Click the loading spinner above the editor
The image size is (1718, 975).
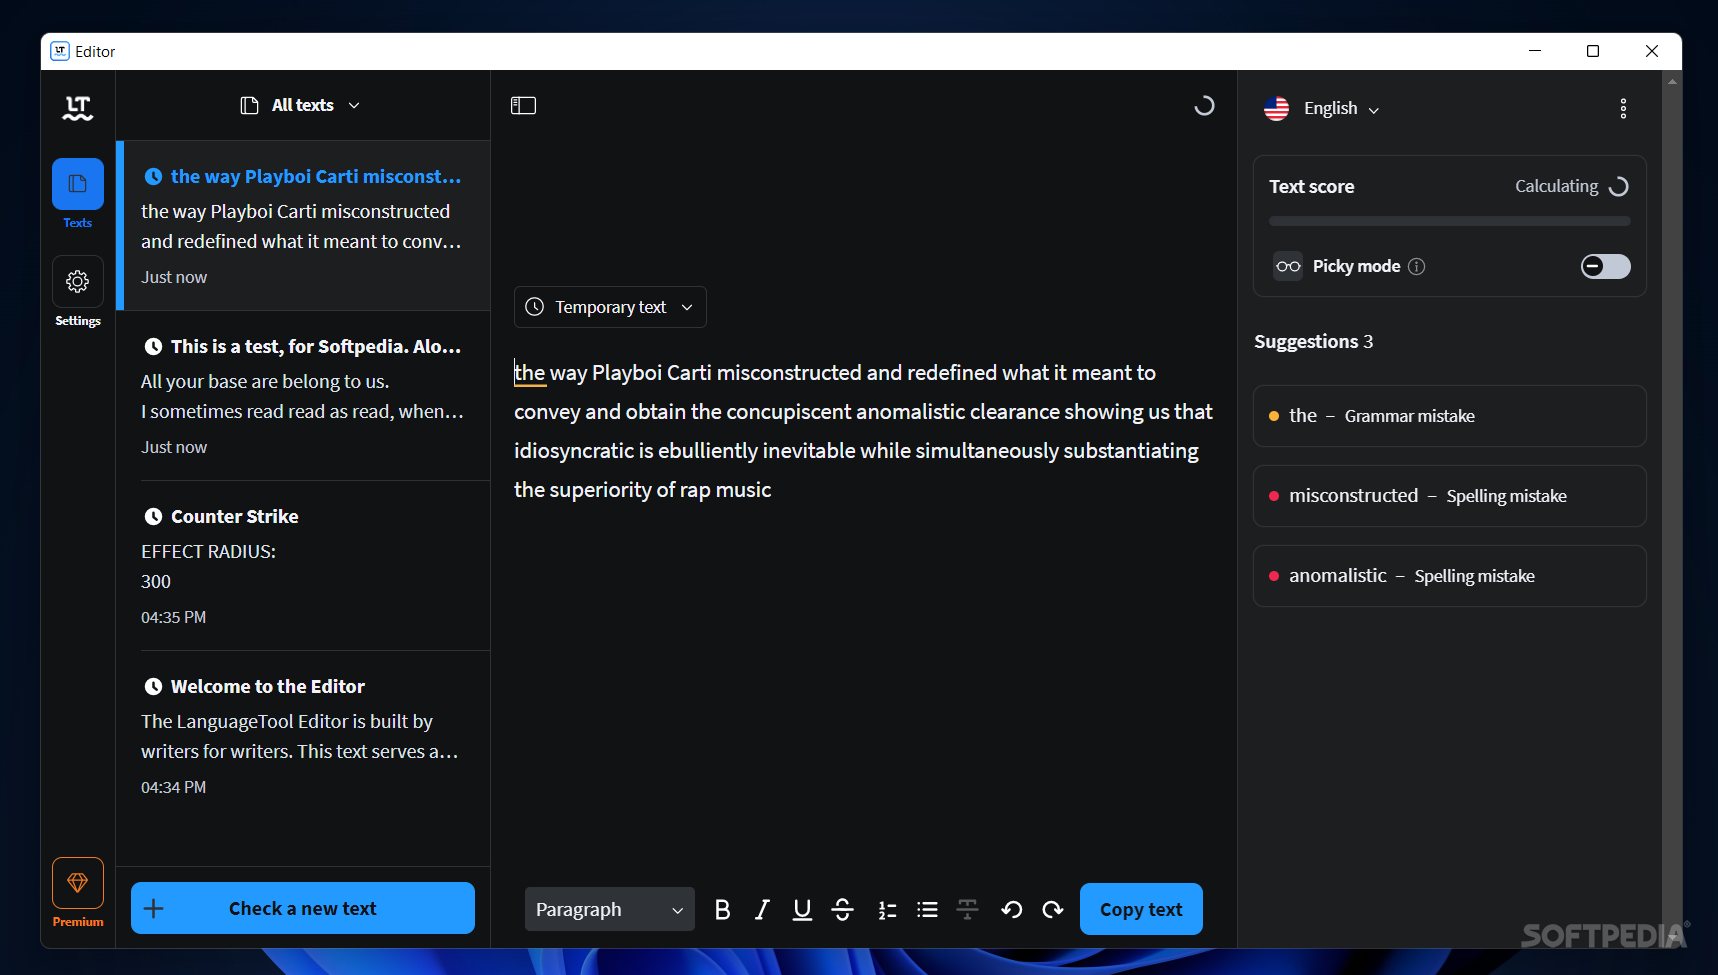[1204, 106]
